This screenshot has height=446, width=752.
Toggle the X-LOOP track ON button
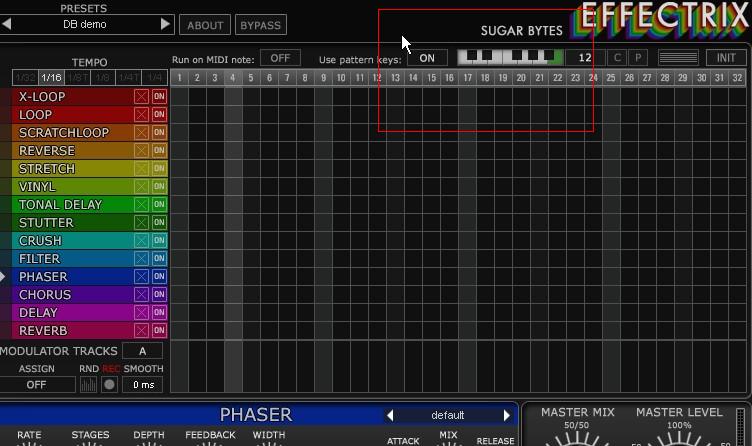pyautogui.click(x=159, y=96)
